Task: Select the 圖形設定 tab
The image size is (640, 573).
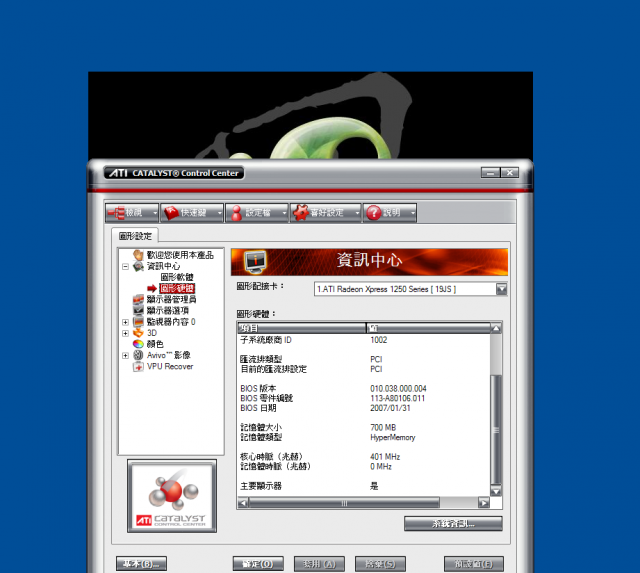Action: [135, 236]
